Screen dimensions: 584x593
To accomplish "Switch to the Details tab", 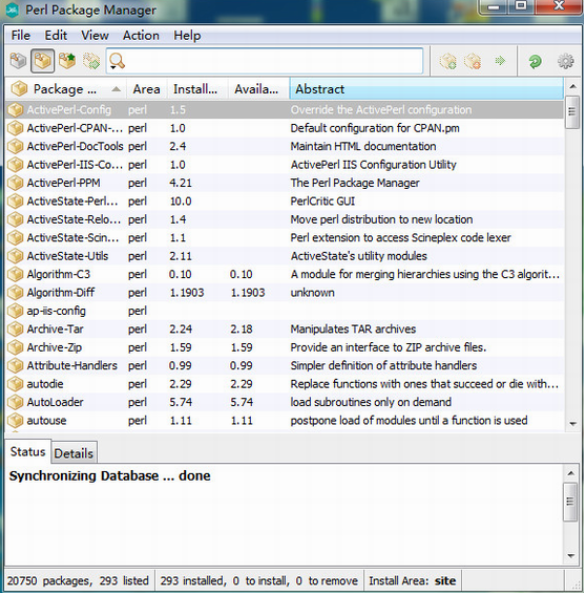I will point(74,453).
